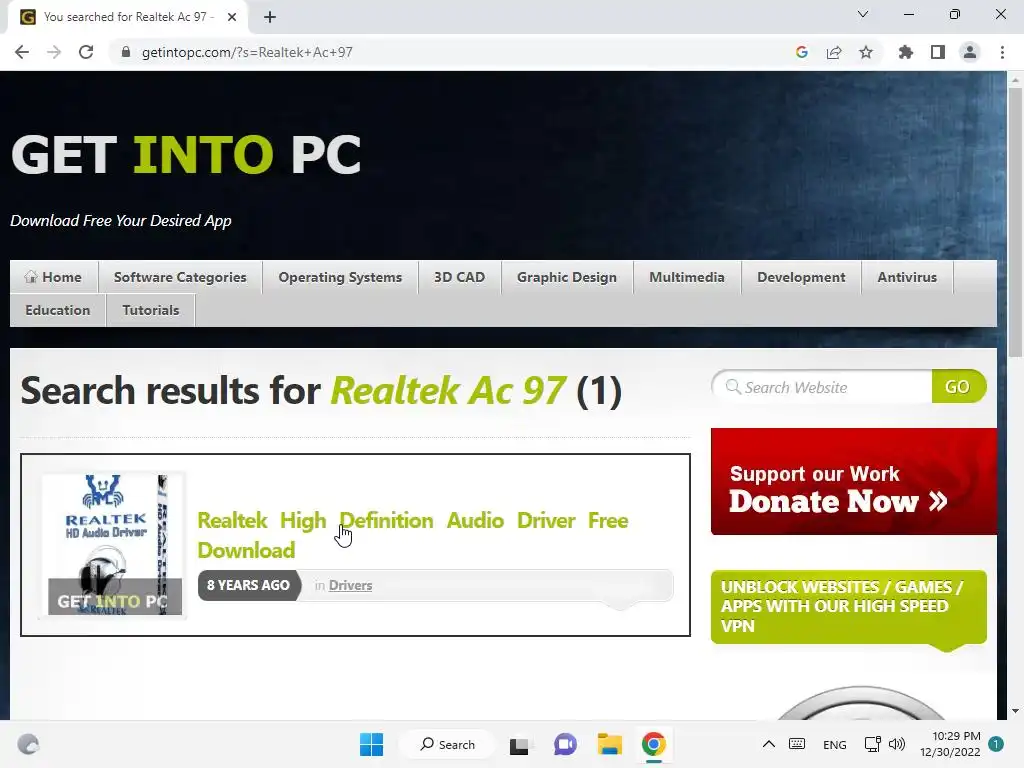Open the Windows Start menu
Screen dimensions: 1024x768
(x=372, y=744)
